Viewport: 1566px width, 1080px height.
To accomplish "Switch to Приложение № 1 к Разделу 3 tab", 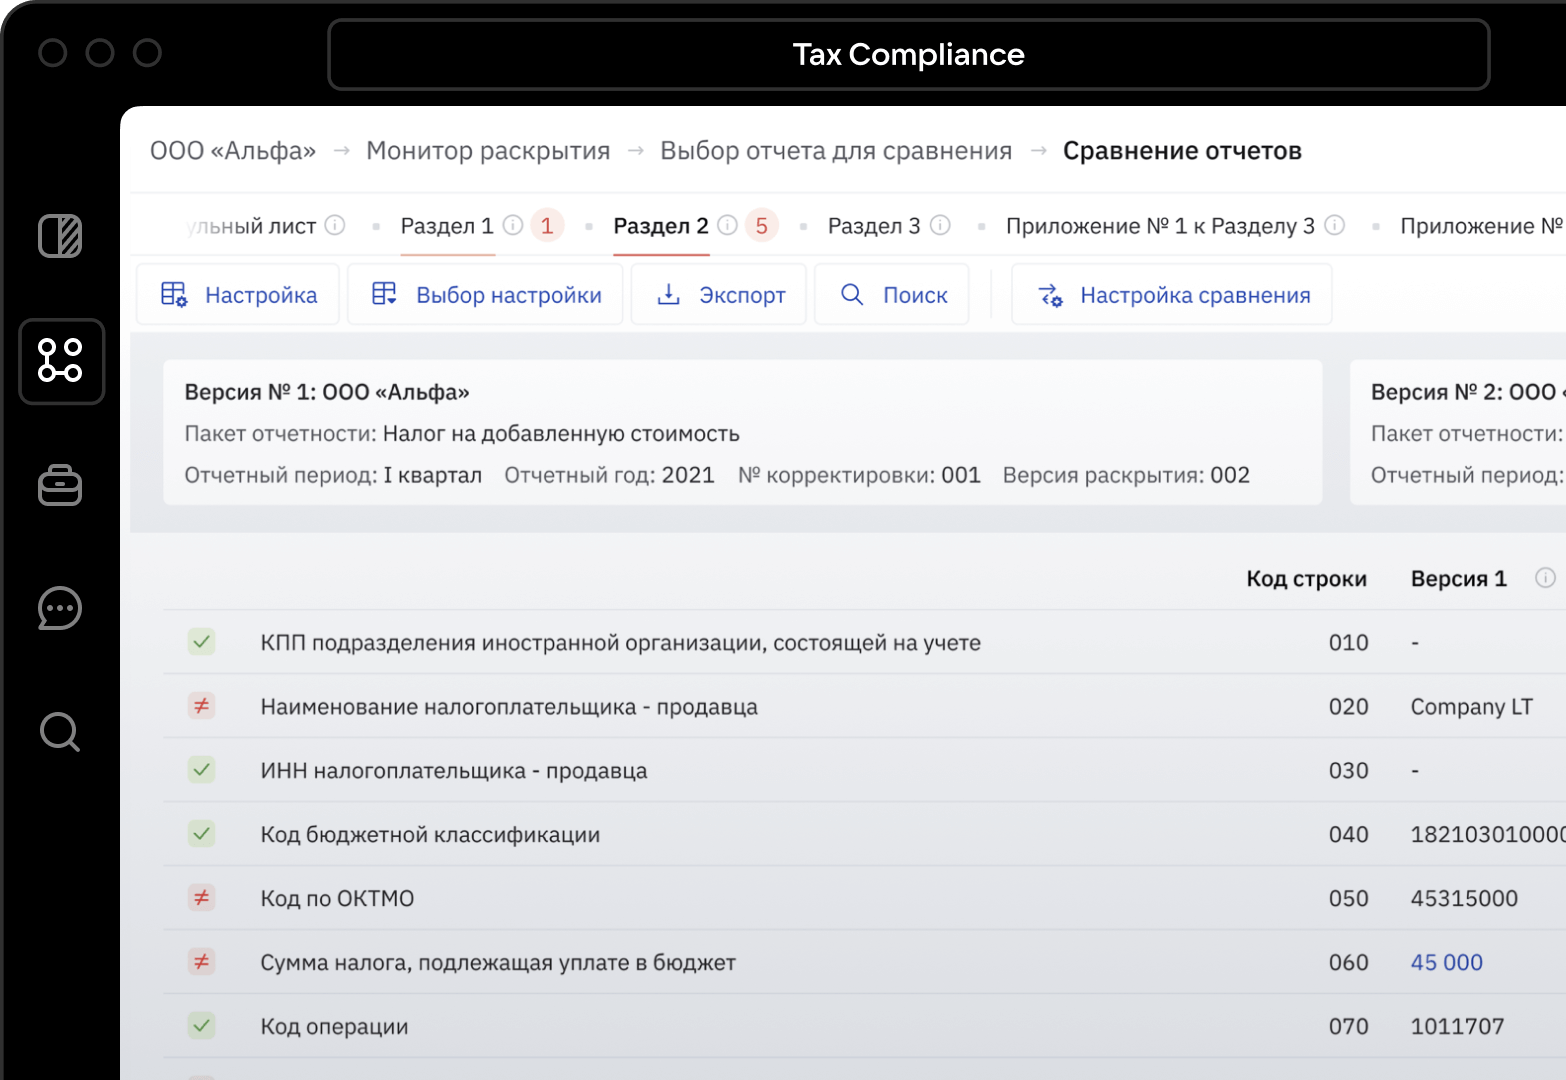I will (x=1160, y=226).
